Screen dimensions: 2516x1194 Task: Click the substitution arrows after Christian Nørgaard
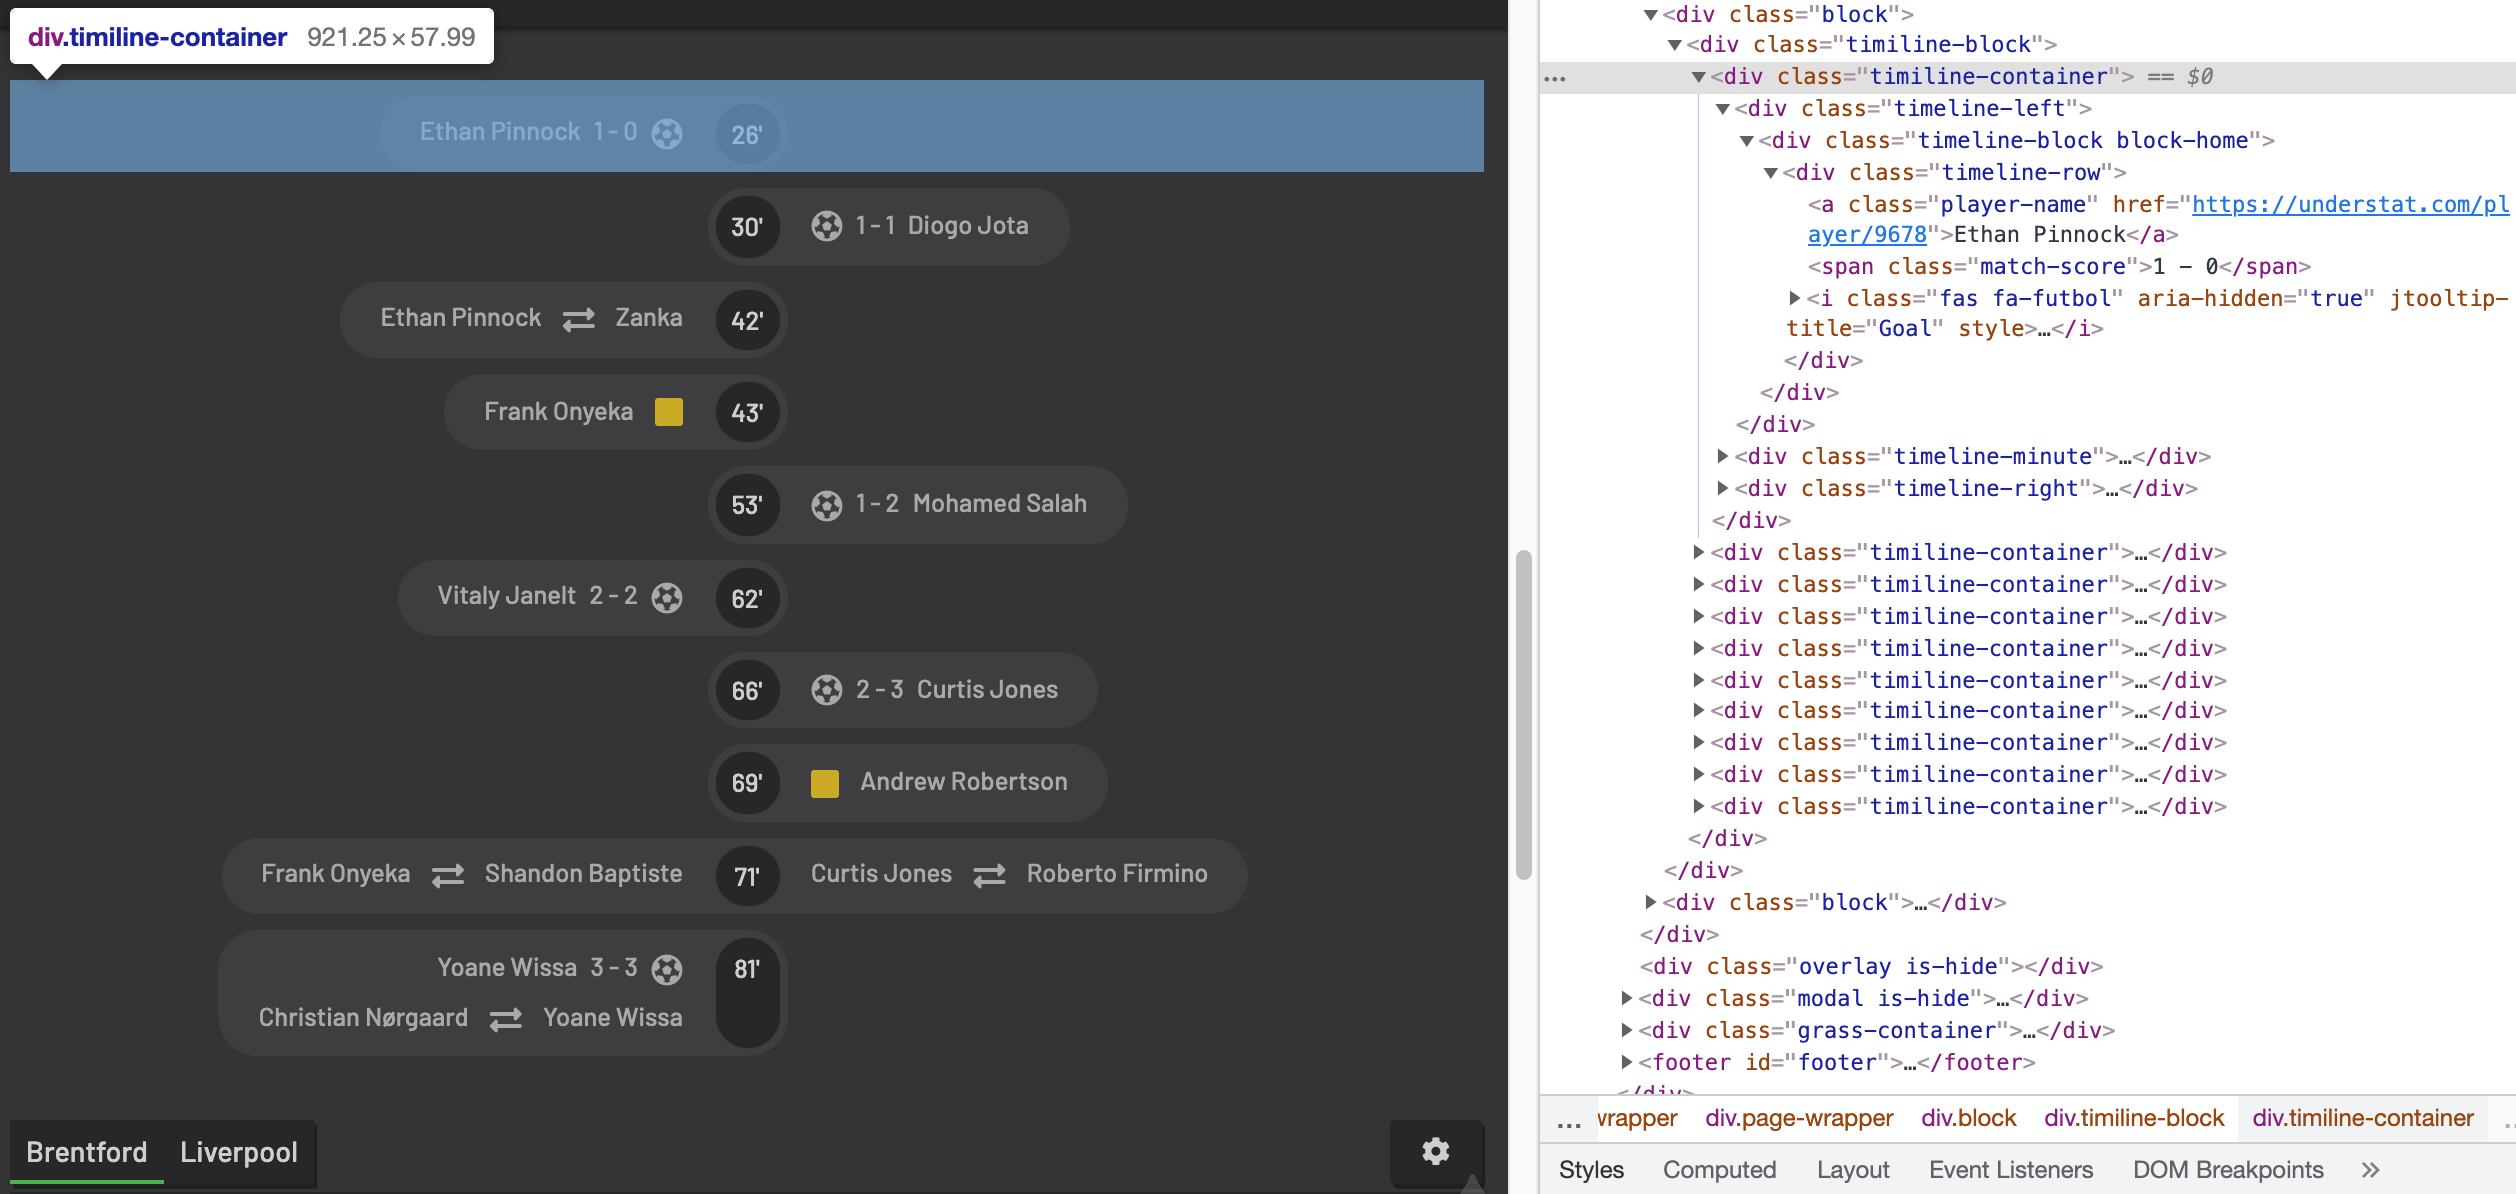point(505,1019)
